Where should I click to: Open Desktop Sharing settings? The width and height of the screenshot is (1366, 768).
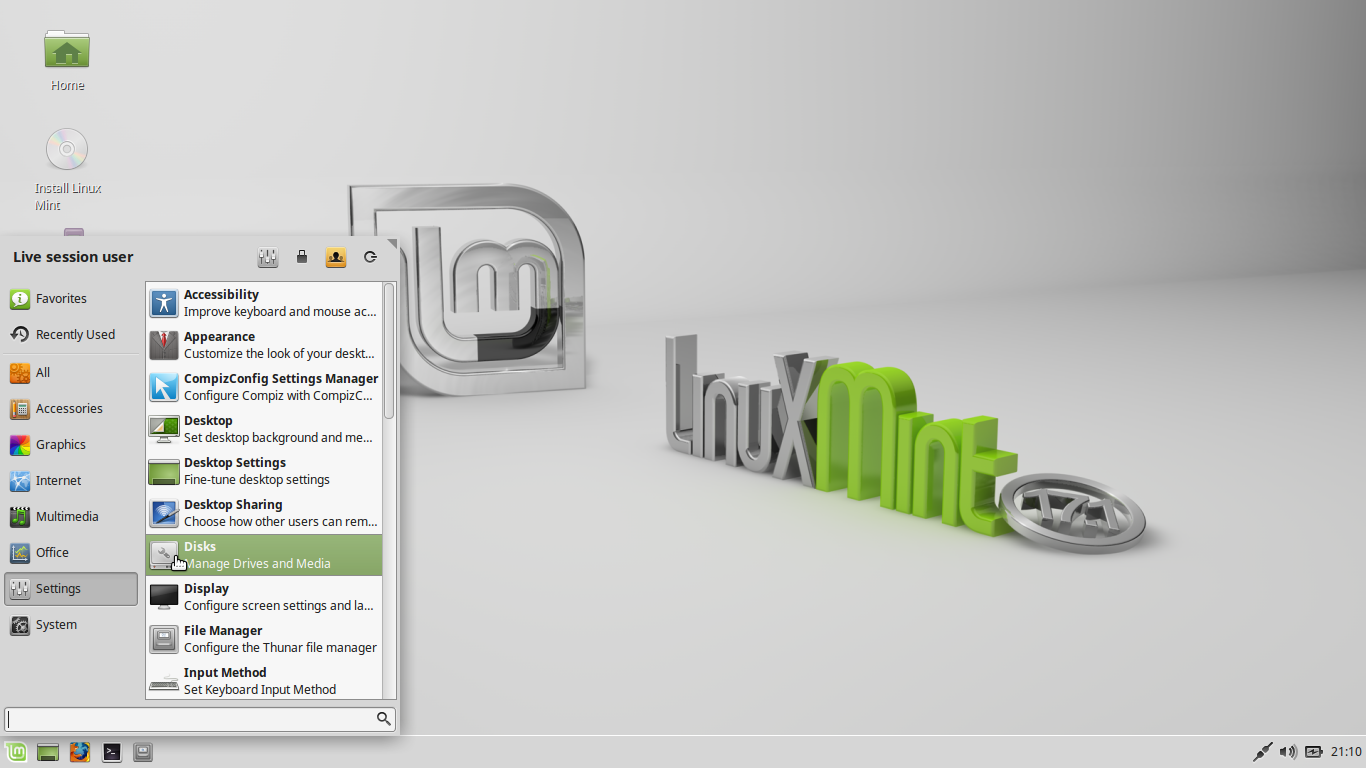263,512
